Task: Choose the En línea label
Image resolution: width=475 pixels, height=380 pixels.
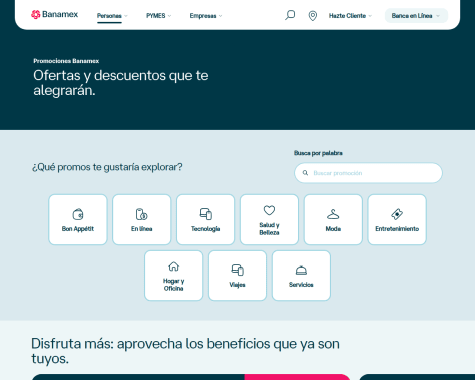Action: pyautogui.click(x=142, y=229)
